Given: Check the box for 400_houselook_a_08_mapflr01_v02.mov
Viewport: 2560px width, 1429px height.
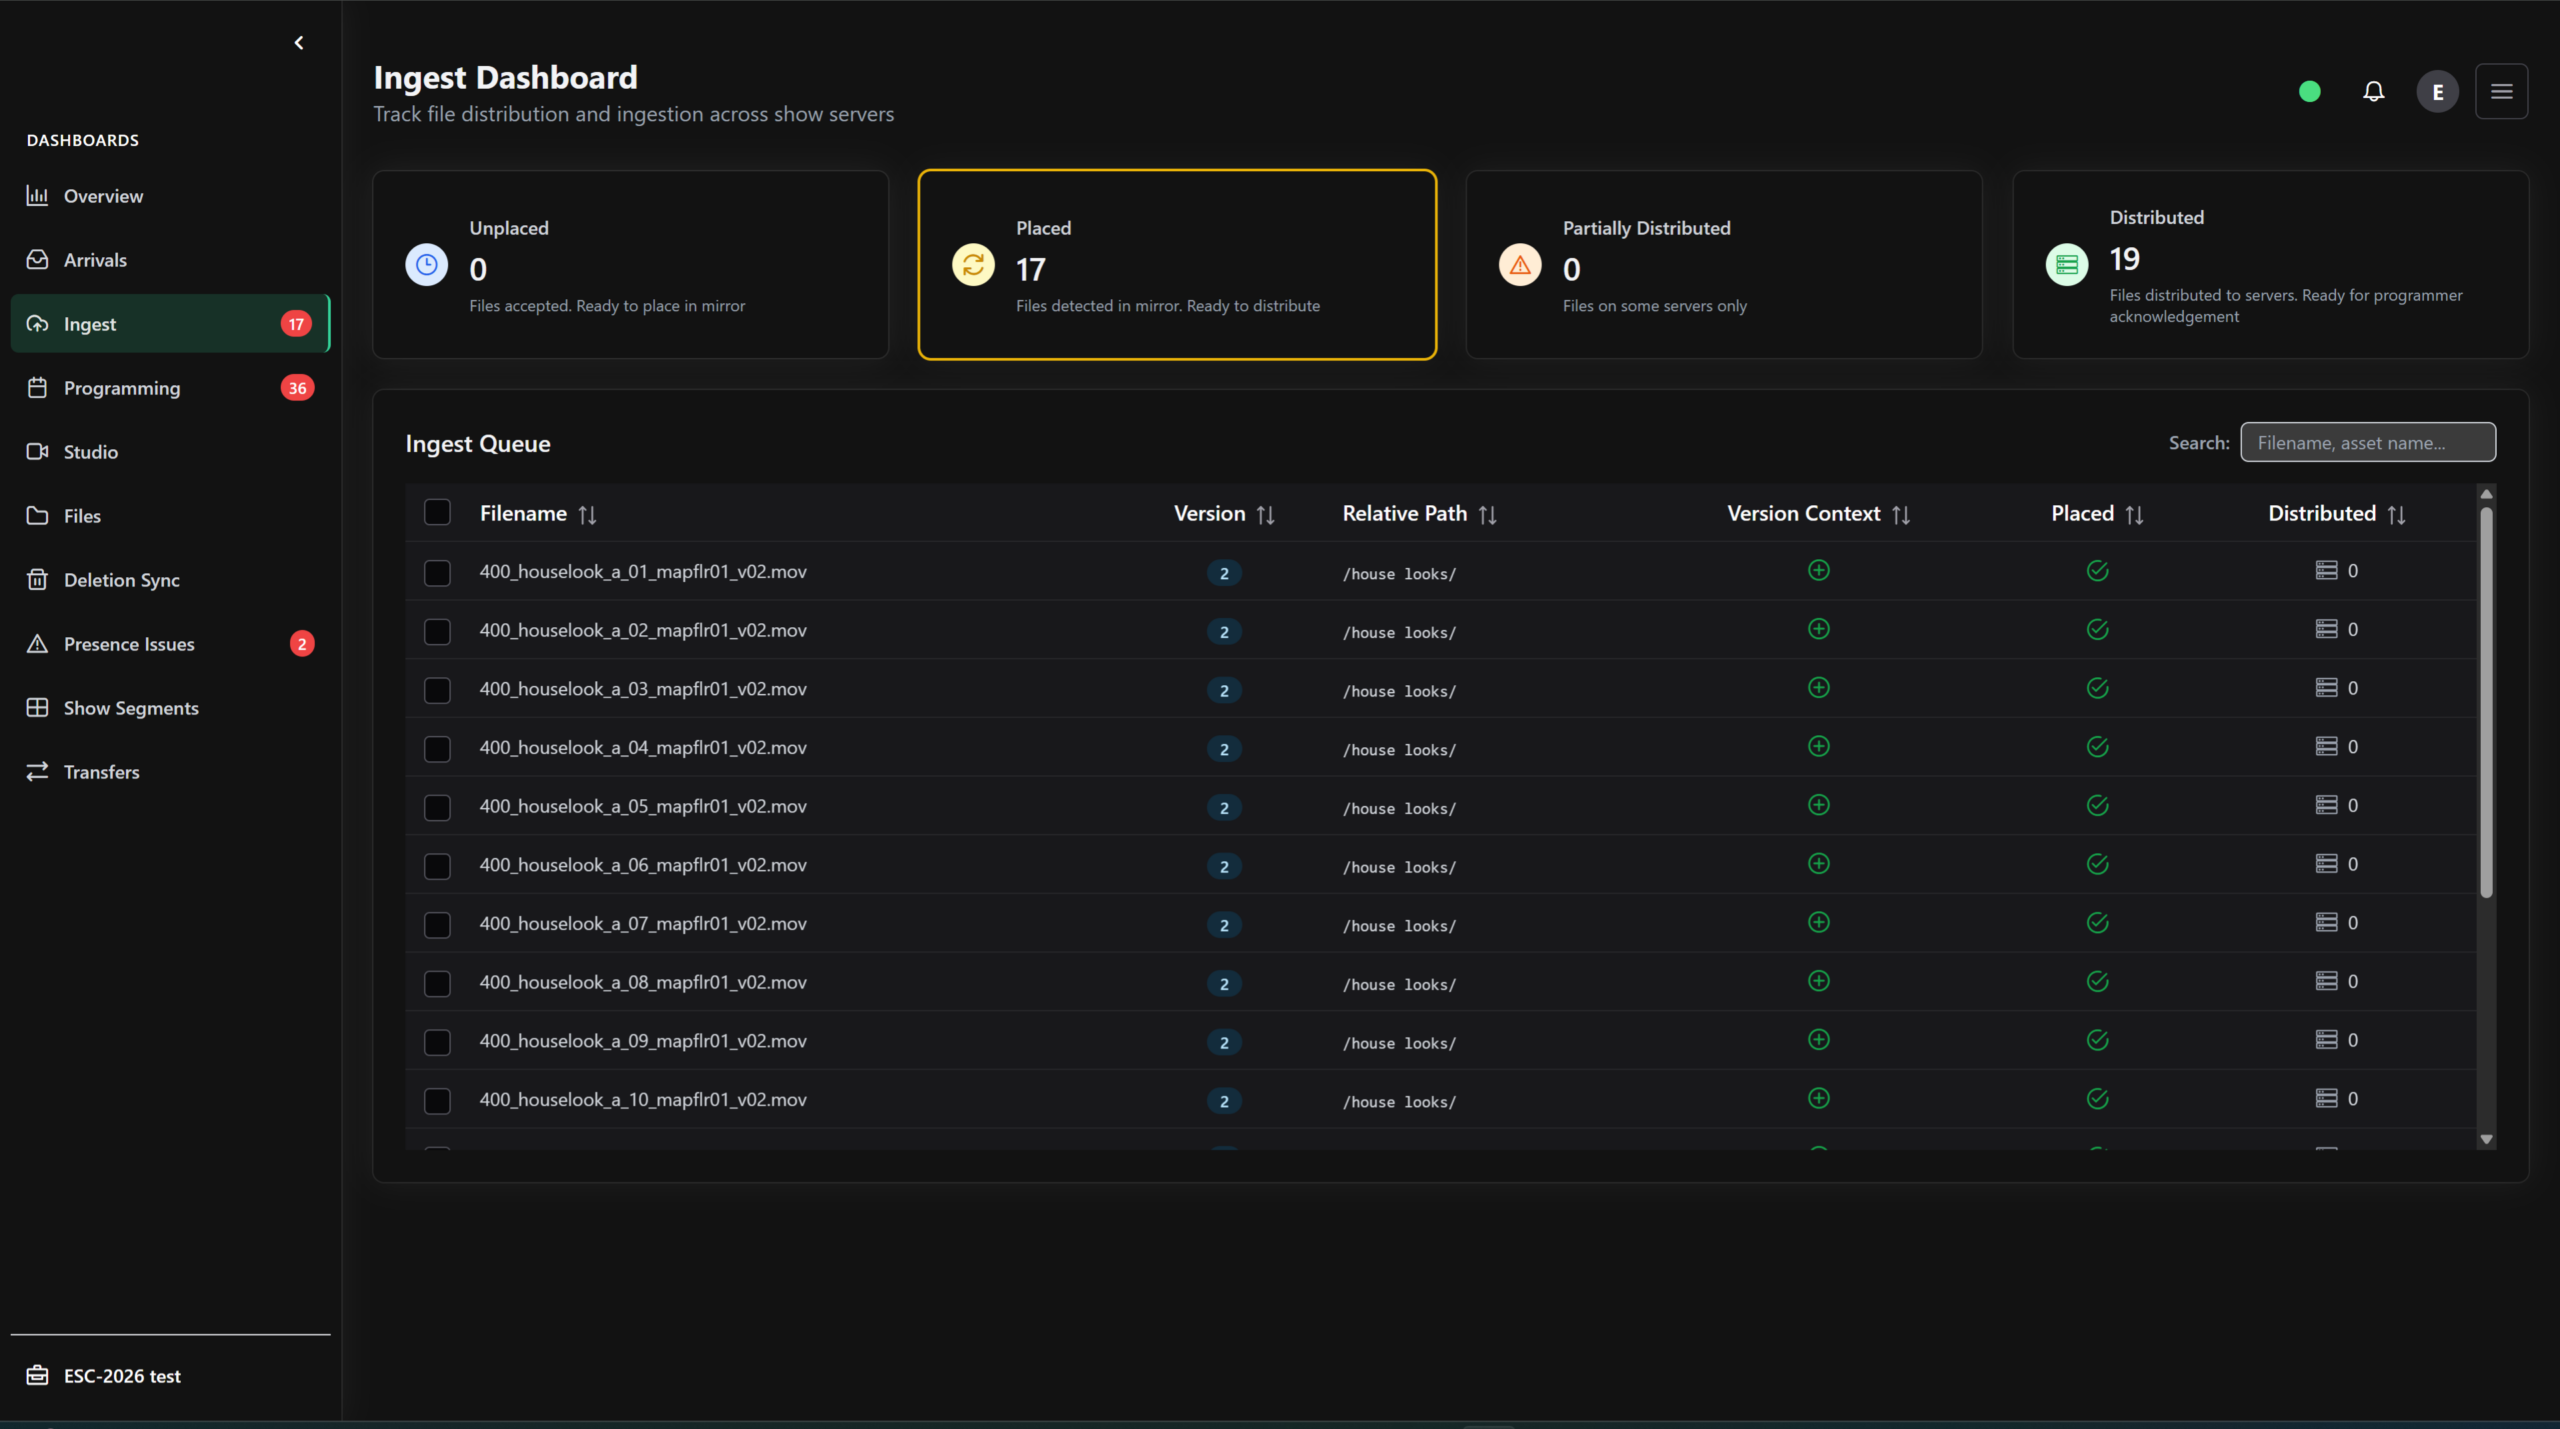Looking at the screenshot, I should pyautogui.click(x=437, y=984).
